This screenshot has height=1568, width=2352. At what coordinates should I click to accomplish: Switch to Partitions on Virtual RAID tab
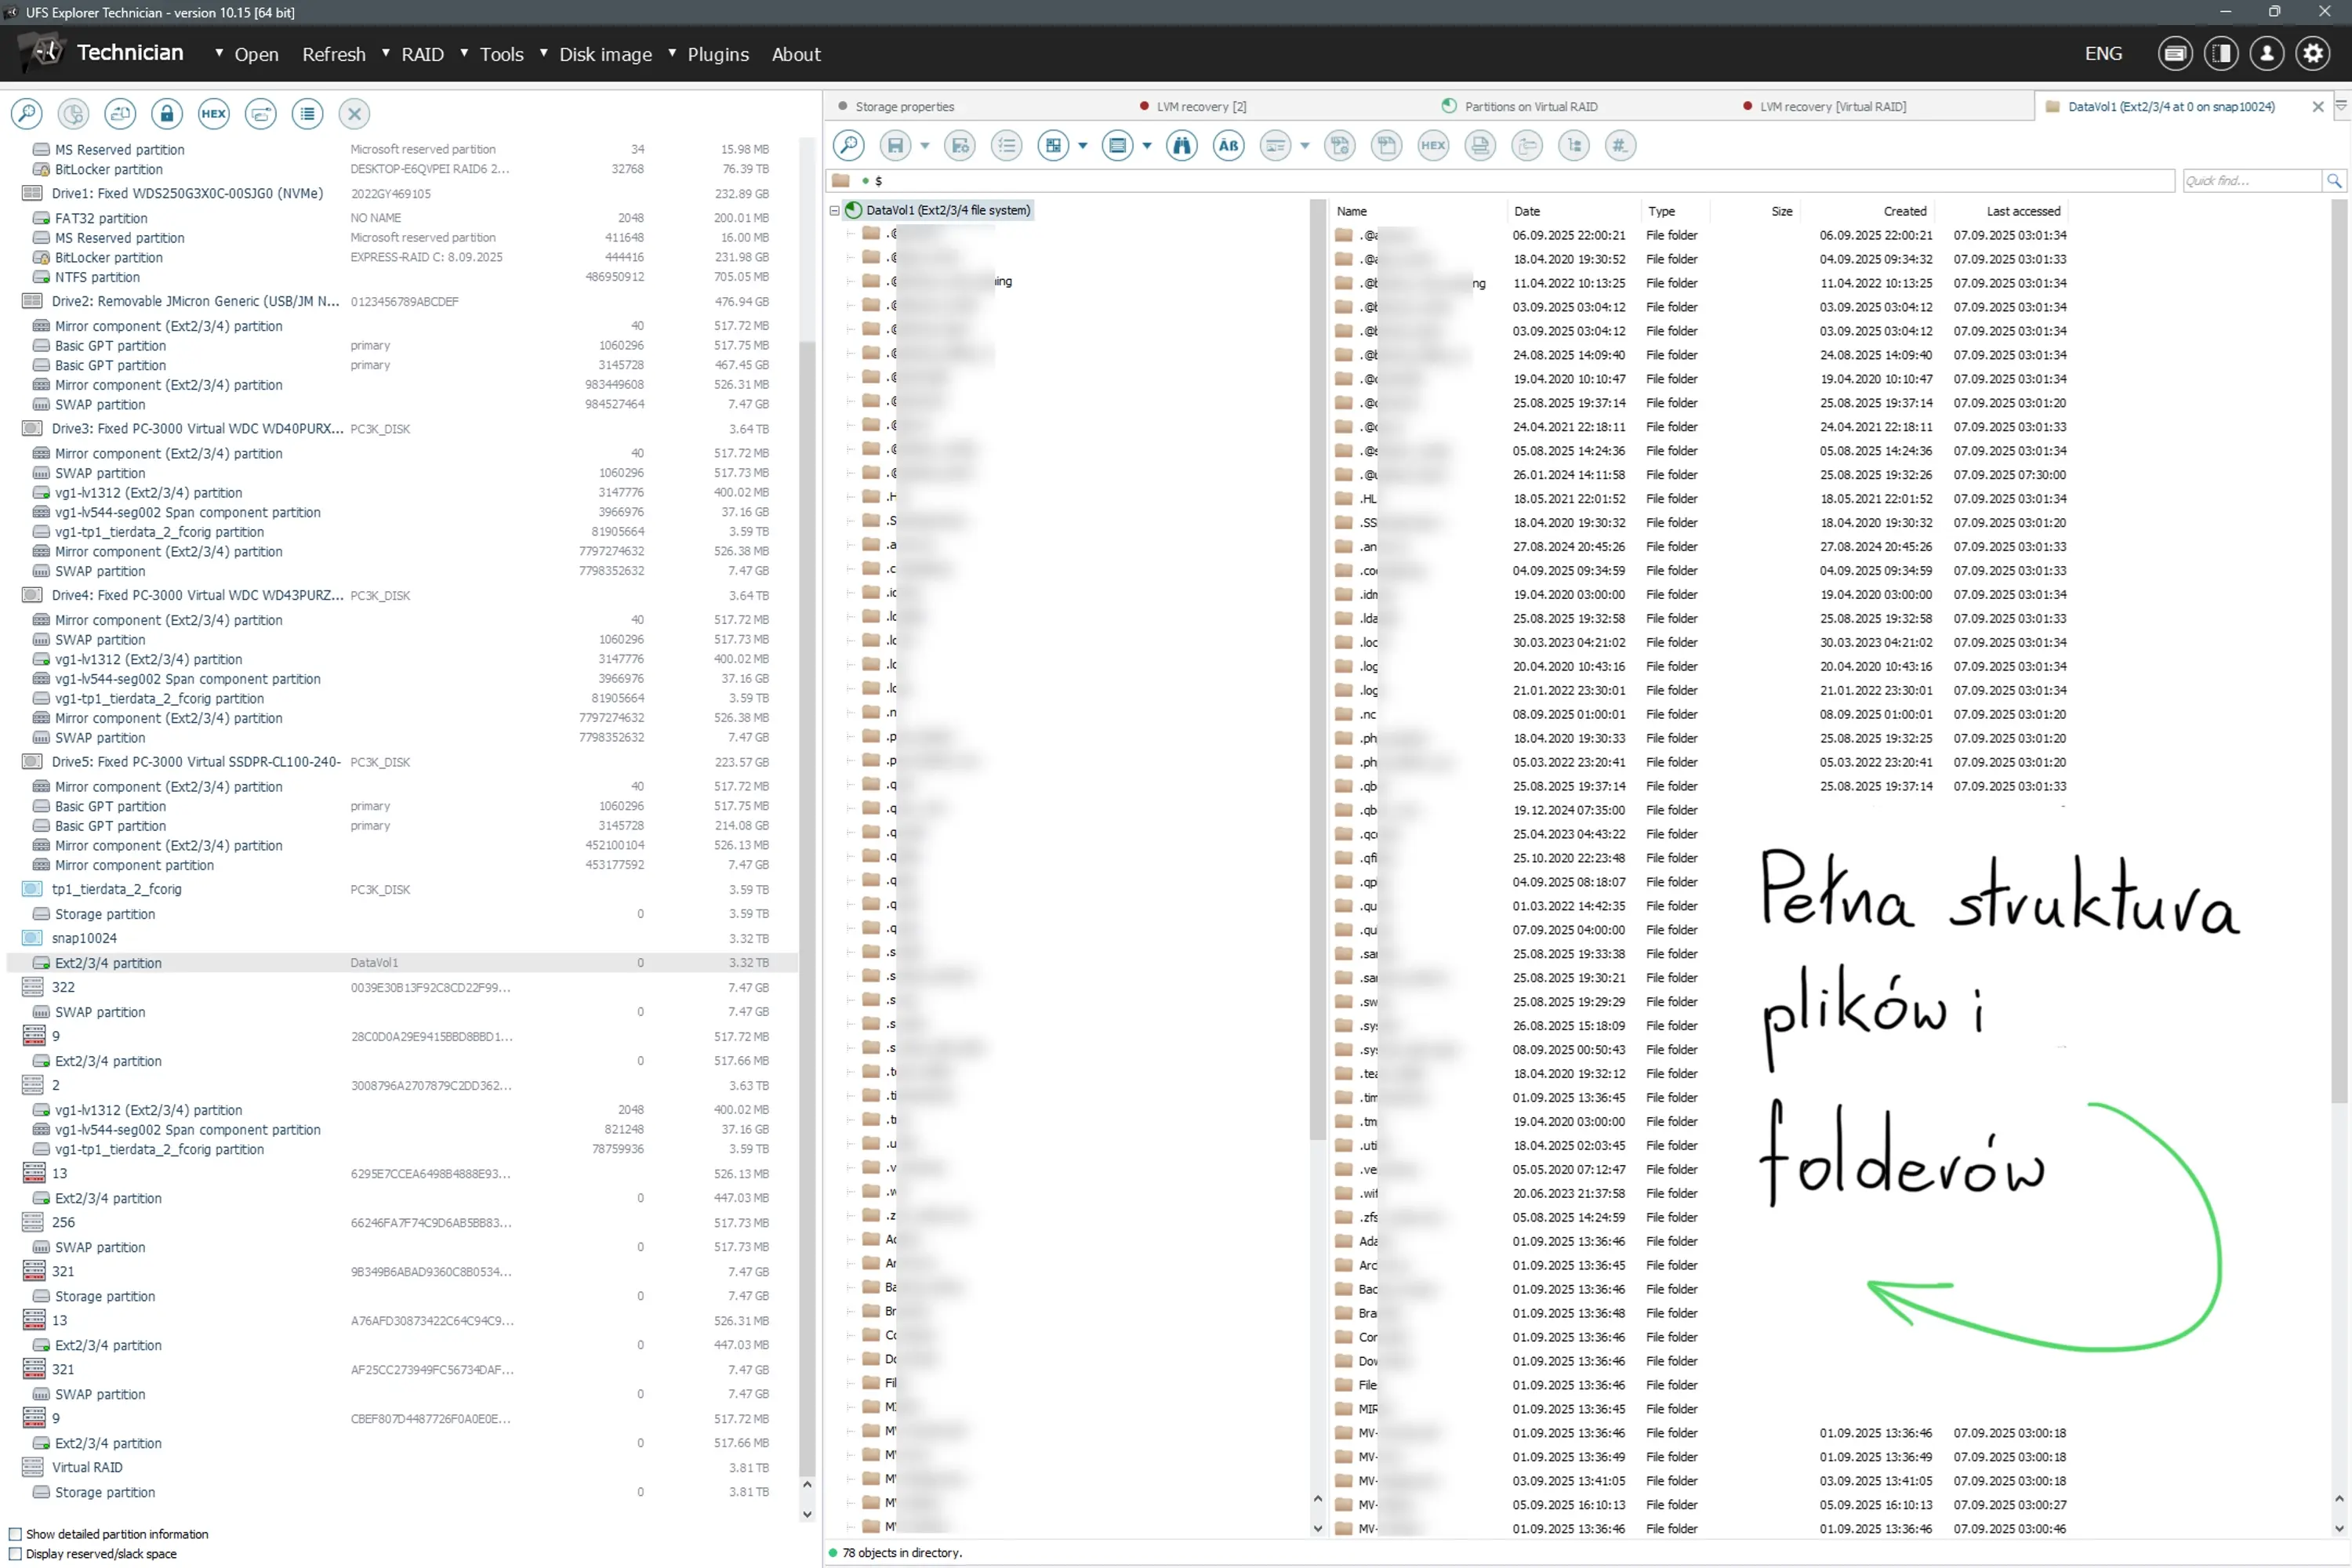point(1530,107)
